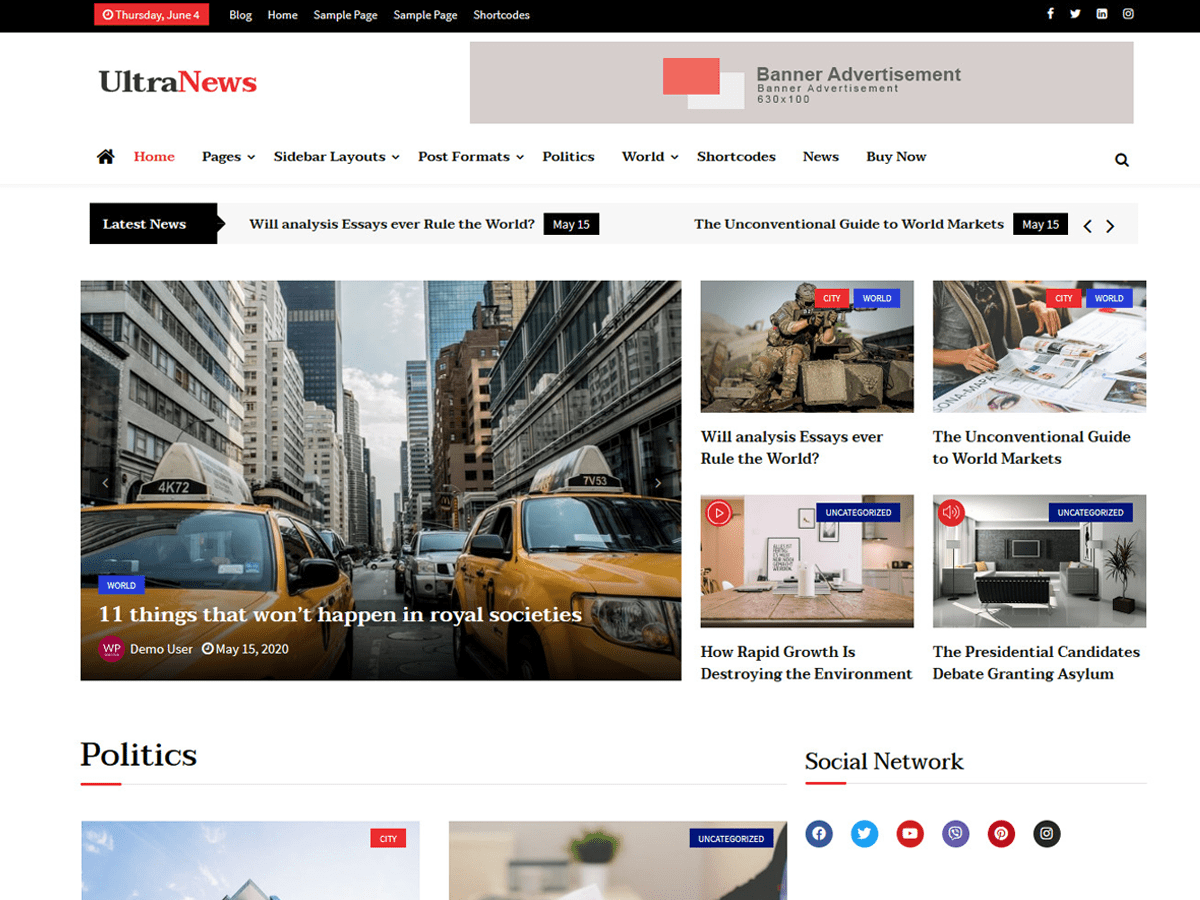Expand the Sidebar Layouts dropdown
The image size is (1200, 900).
pyautogui.click(x=330, y=156)
